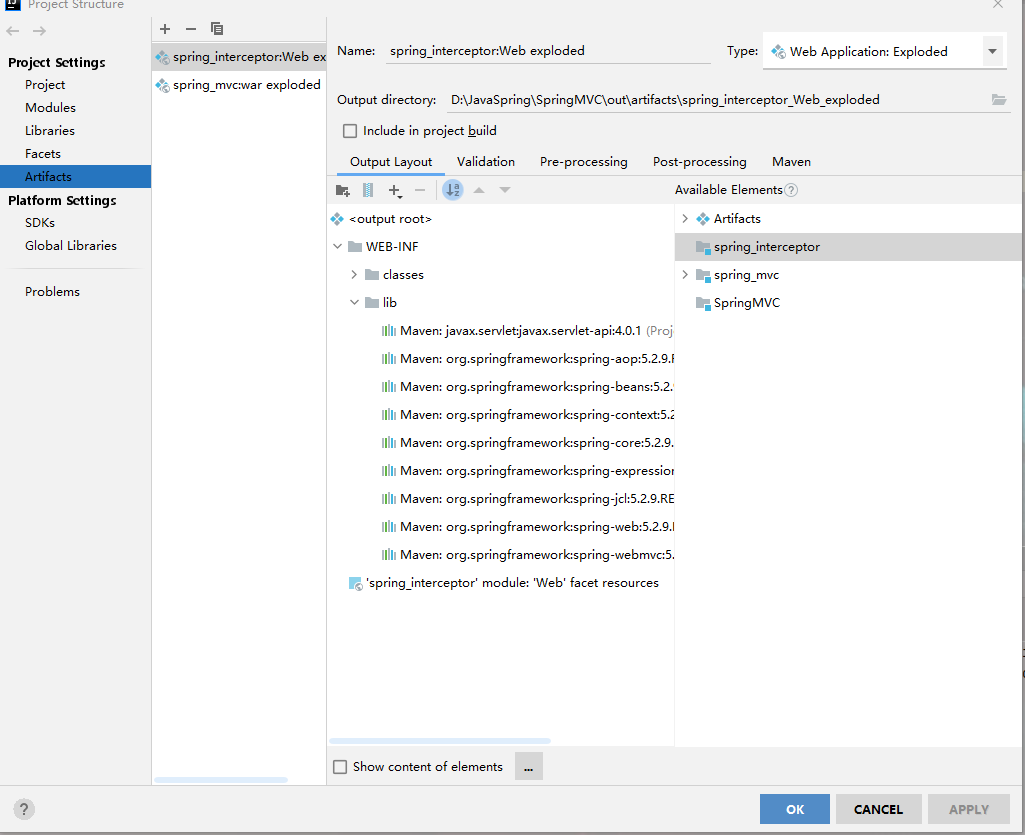Select the javax.servlet-api Maven library entry
The height and width of the screenshot is (835, 1025).
coord(527,331)
